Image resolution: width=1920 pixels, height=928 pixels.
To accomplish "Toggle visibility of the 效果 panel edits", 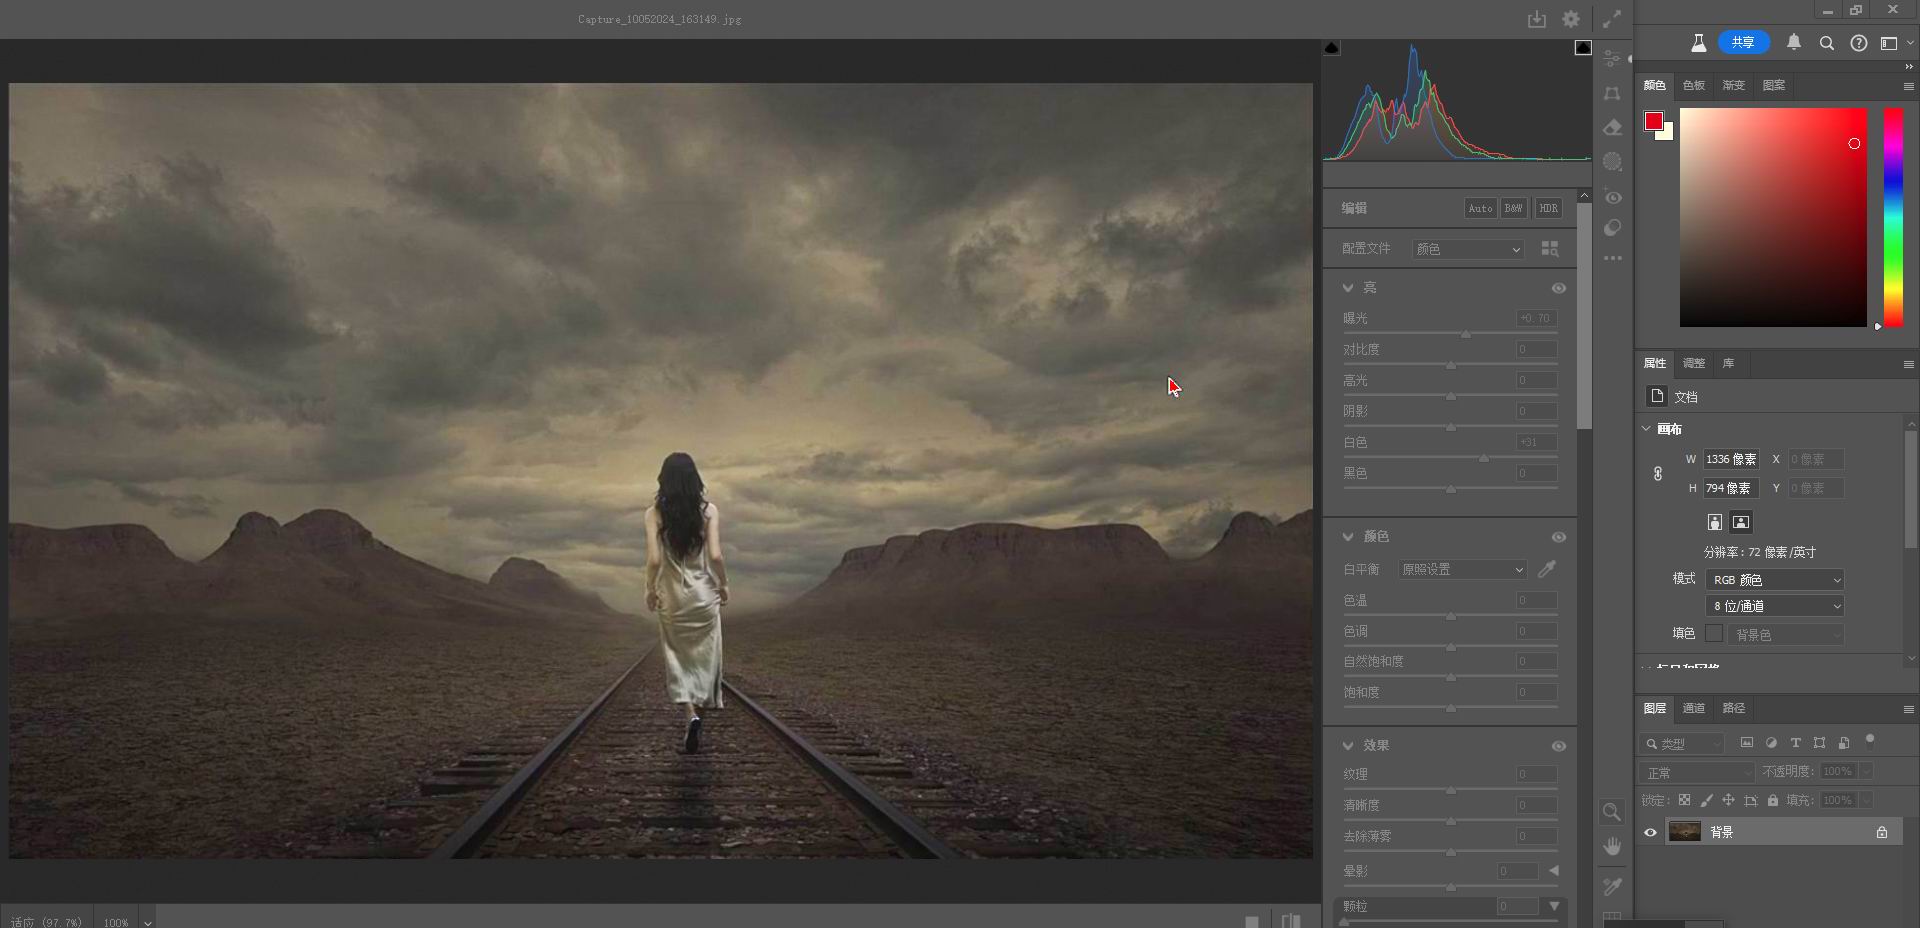I will pos(1558,746).
